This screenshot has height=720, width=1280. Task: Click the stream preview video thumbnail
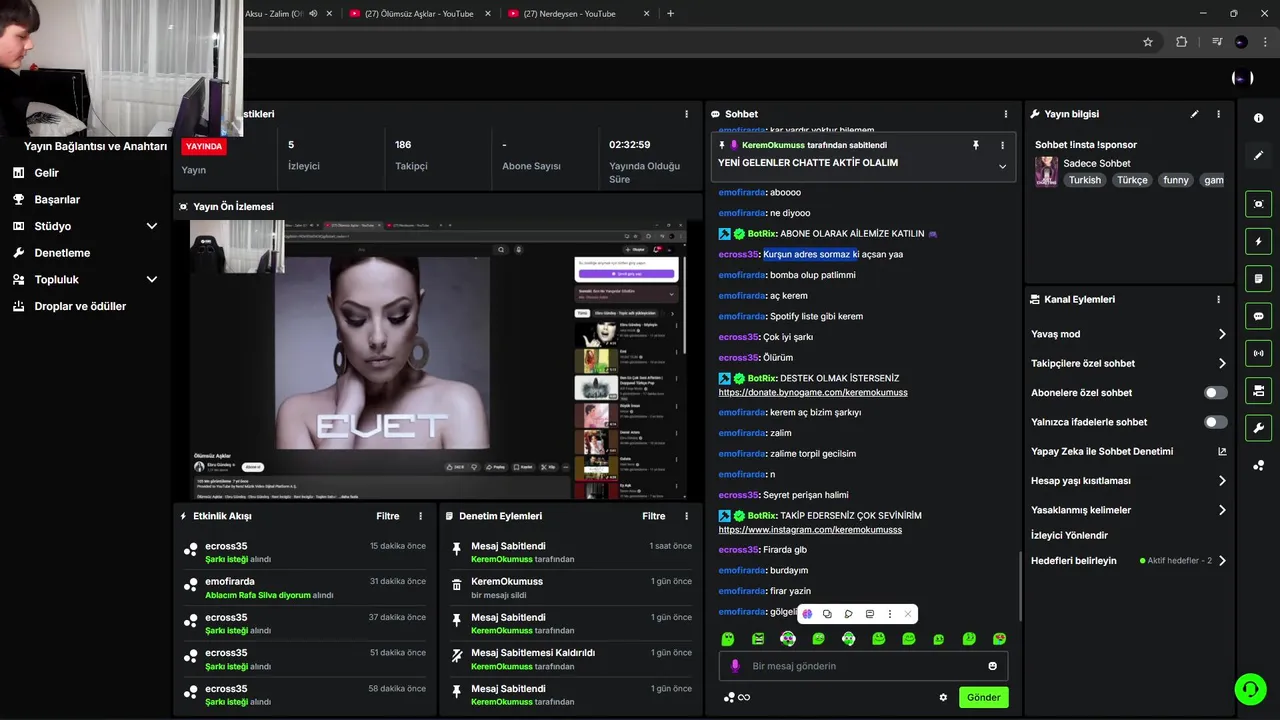(438, 360)
